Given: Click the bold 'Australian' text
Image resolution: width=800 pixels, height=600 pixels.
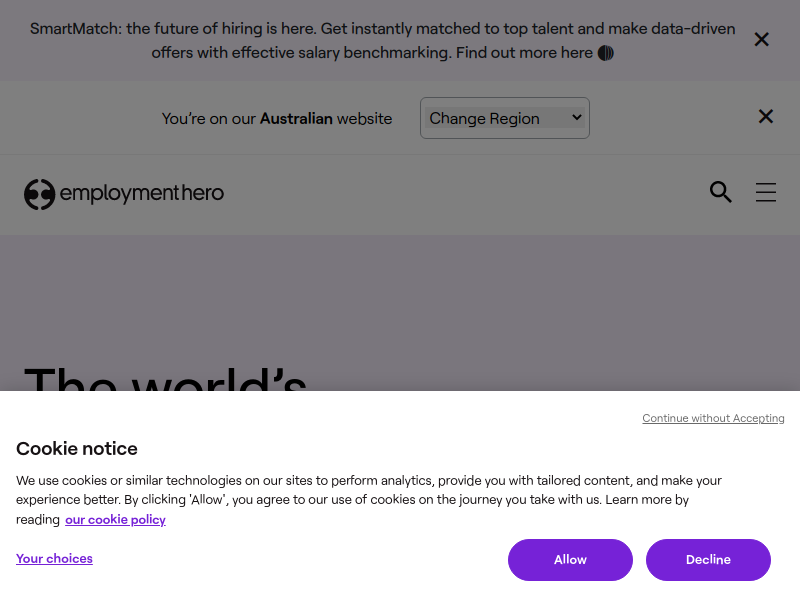Looking at the screenshot, I should pyautogui.click(x=296, y=119).
